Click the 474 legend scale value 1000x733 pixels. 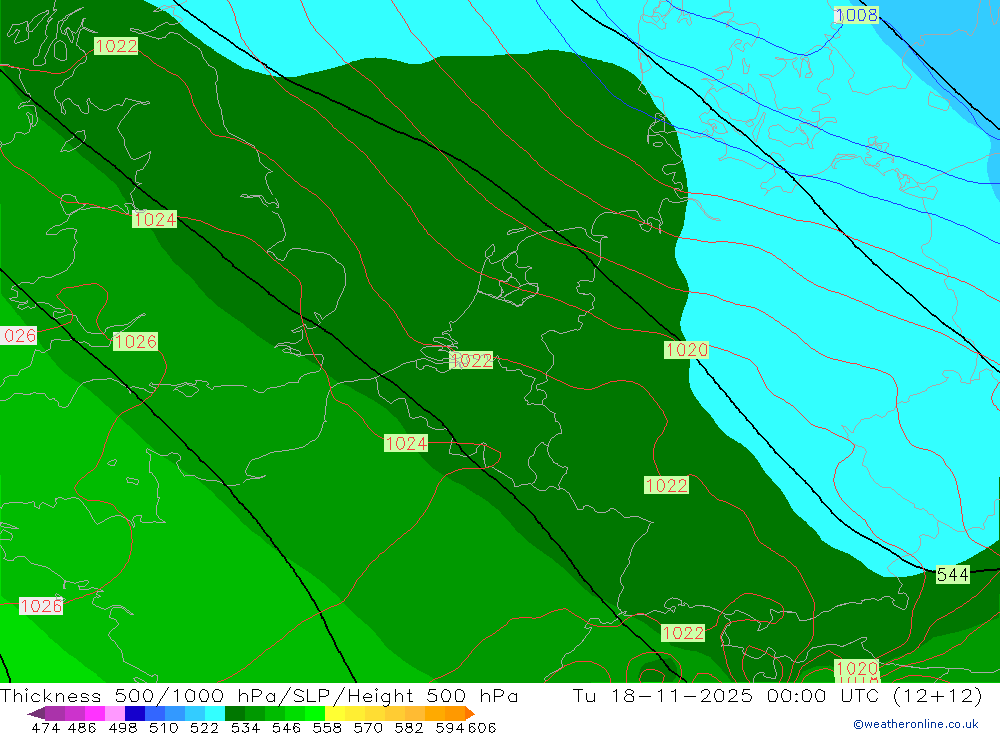click(45, 727)
